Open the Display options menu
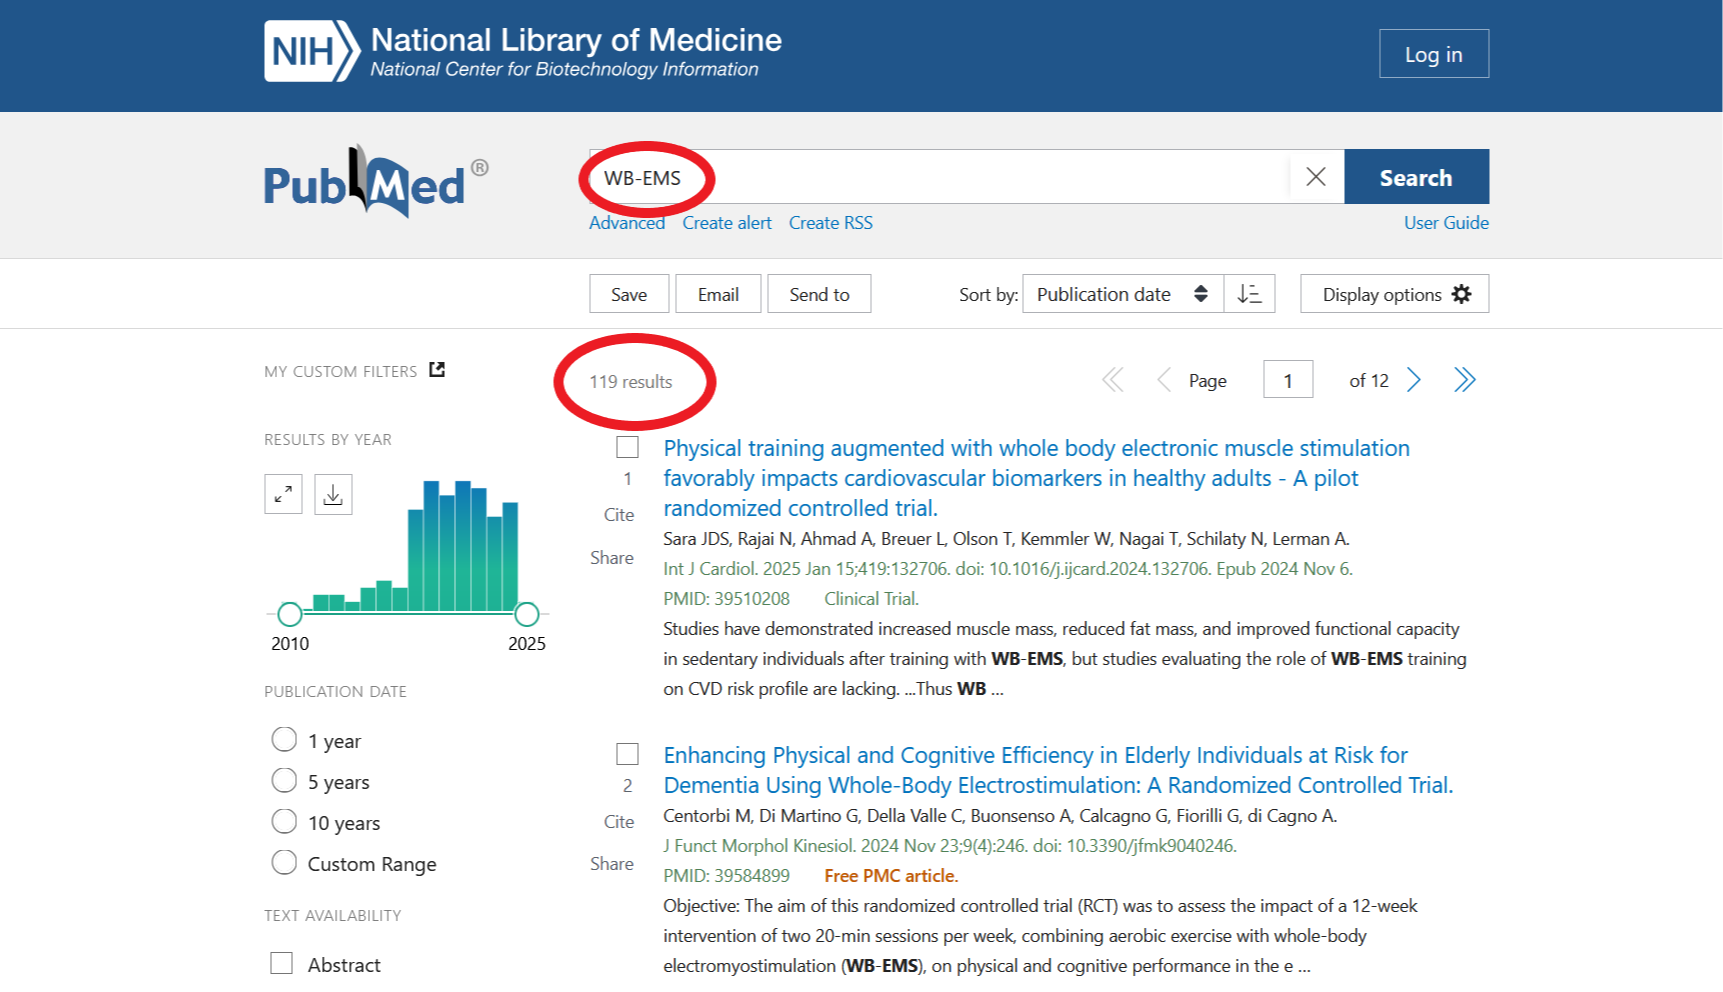Viewport: 1723px width, 992px height. point(1395,294)
